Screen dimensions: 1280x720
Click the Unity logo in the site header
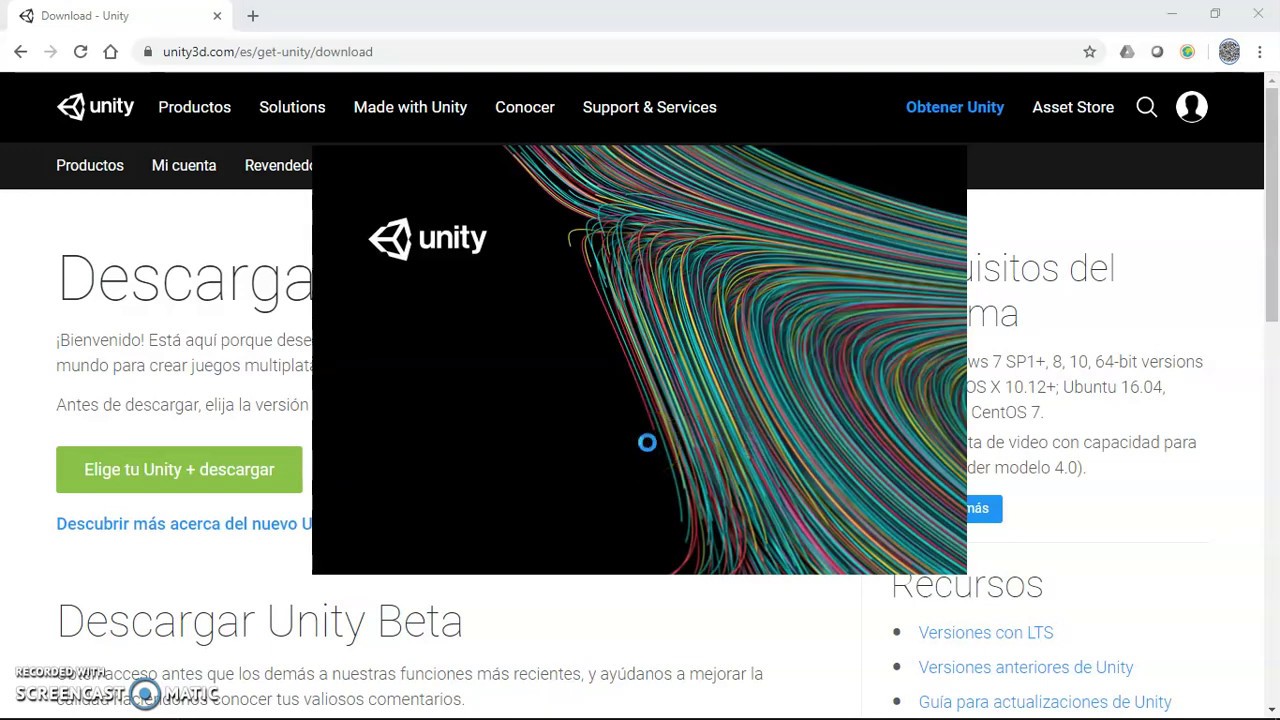pyautogui.click(x=95, y=107)
